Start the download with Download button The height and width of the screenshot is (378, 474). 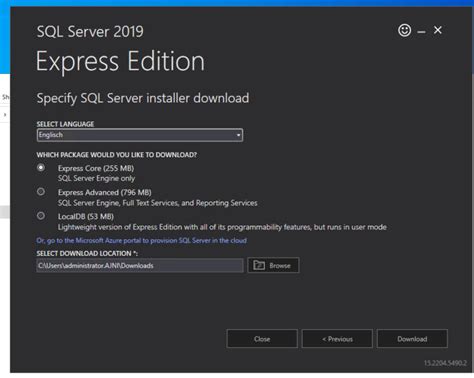tap(412, 339)
